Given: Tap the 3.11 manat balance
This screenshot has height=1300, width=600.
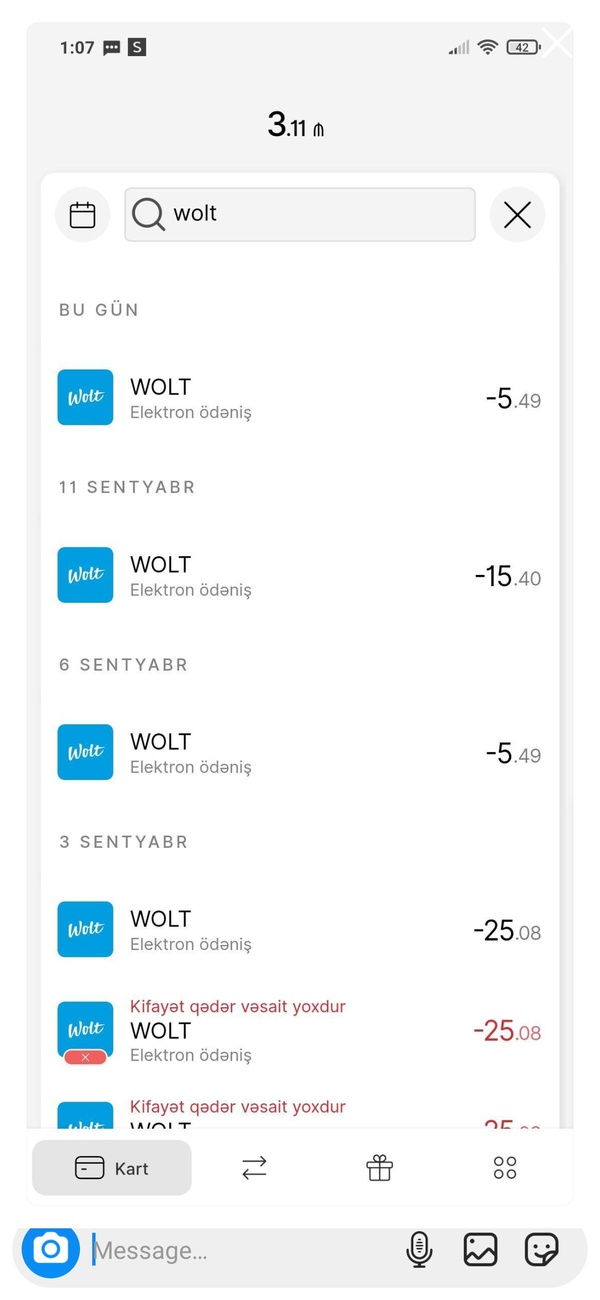Looking at the screenshot, I should 296,125.
